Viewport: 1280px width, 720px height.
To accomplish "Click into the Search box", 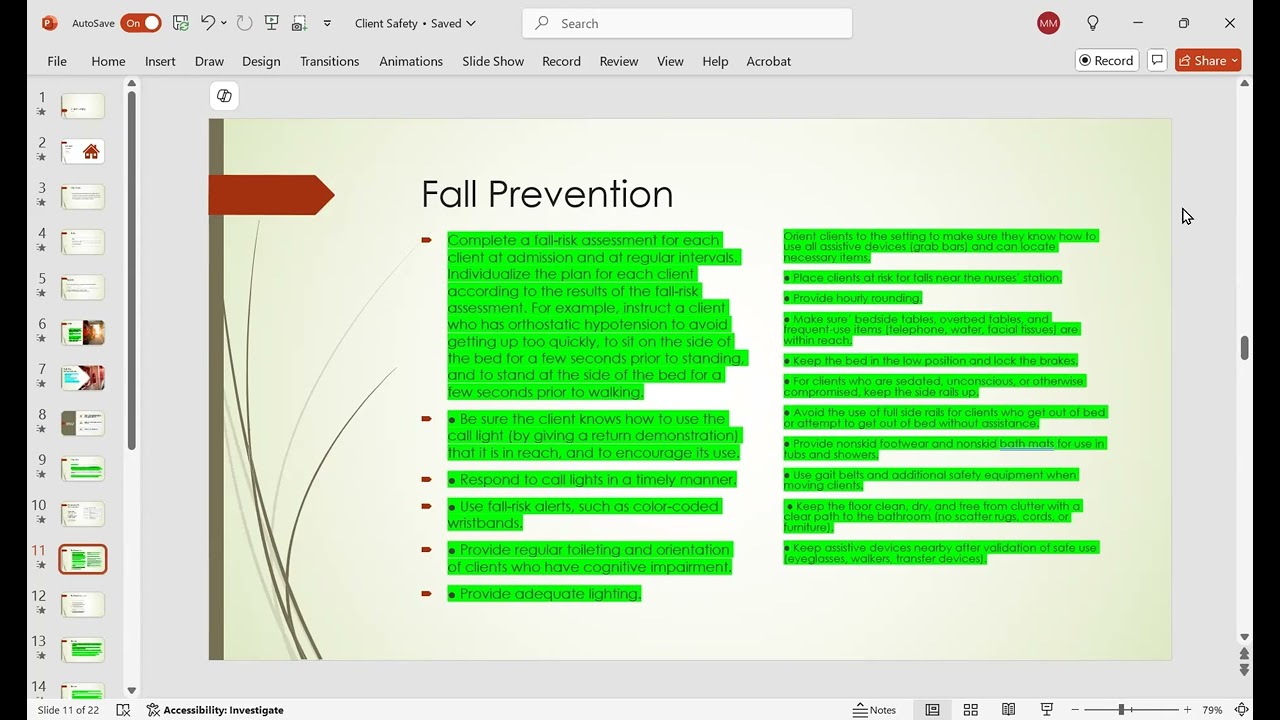I will pyautogui.click(x=687, y=23).
